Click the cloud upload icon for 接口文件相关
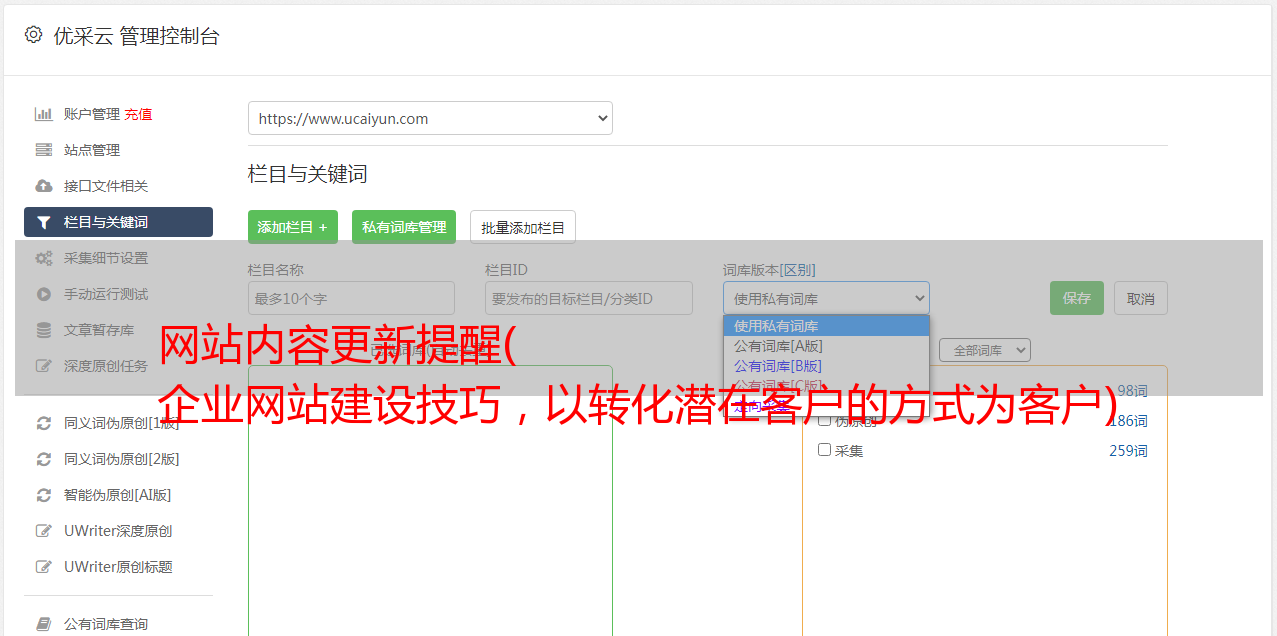The width and height of the screenshot is (1277, 636). [43, 186]
